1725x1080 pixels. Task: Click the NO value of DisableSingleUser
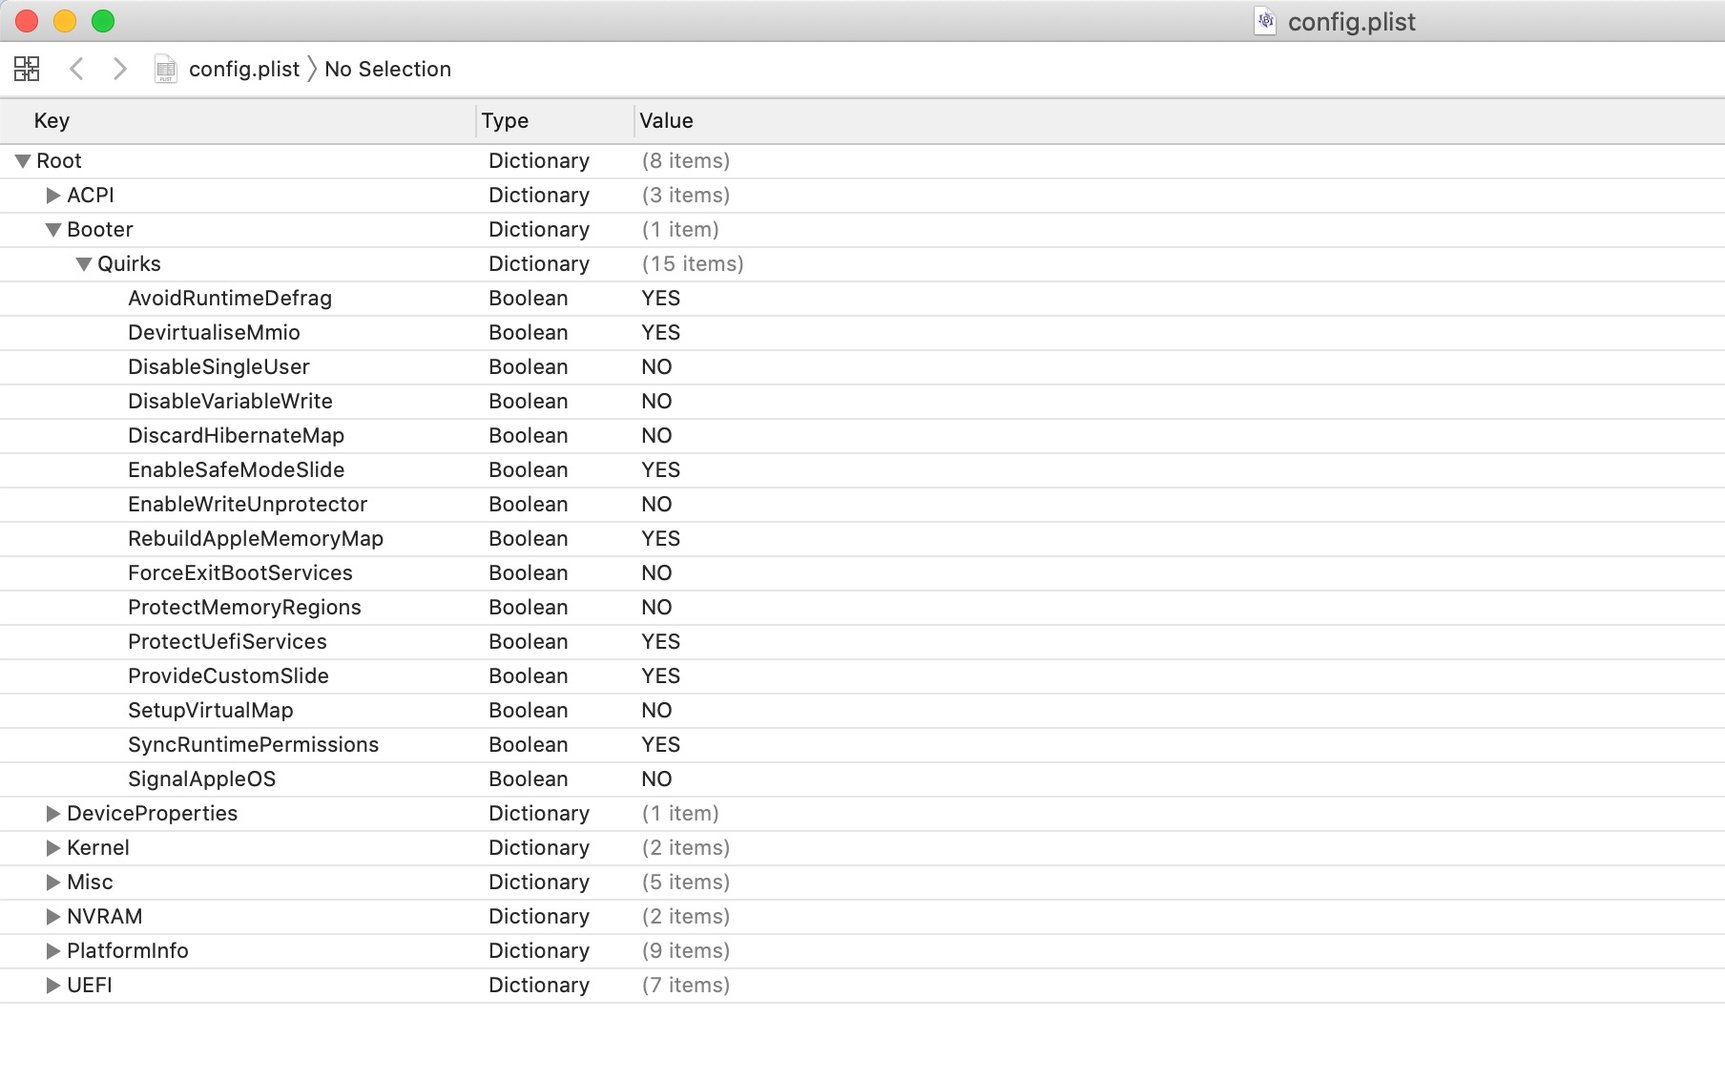coord(657,367)
